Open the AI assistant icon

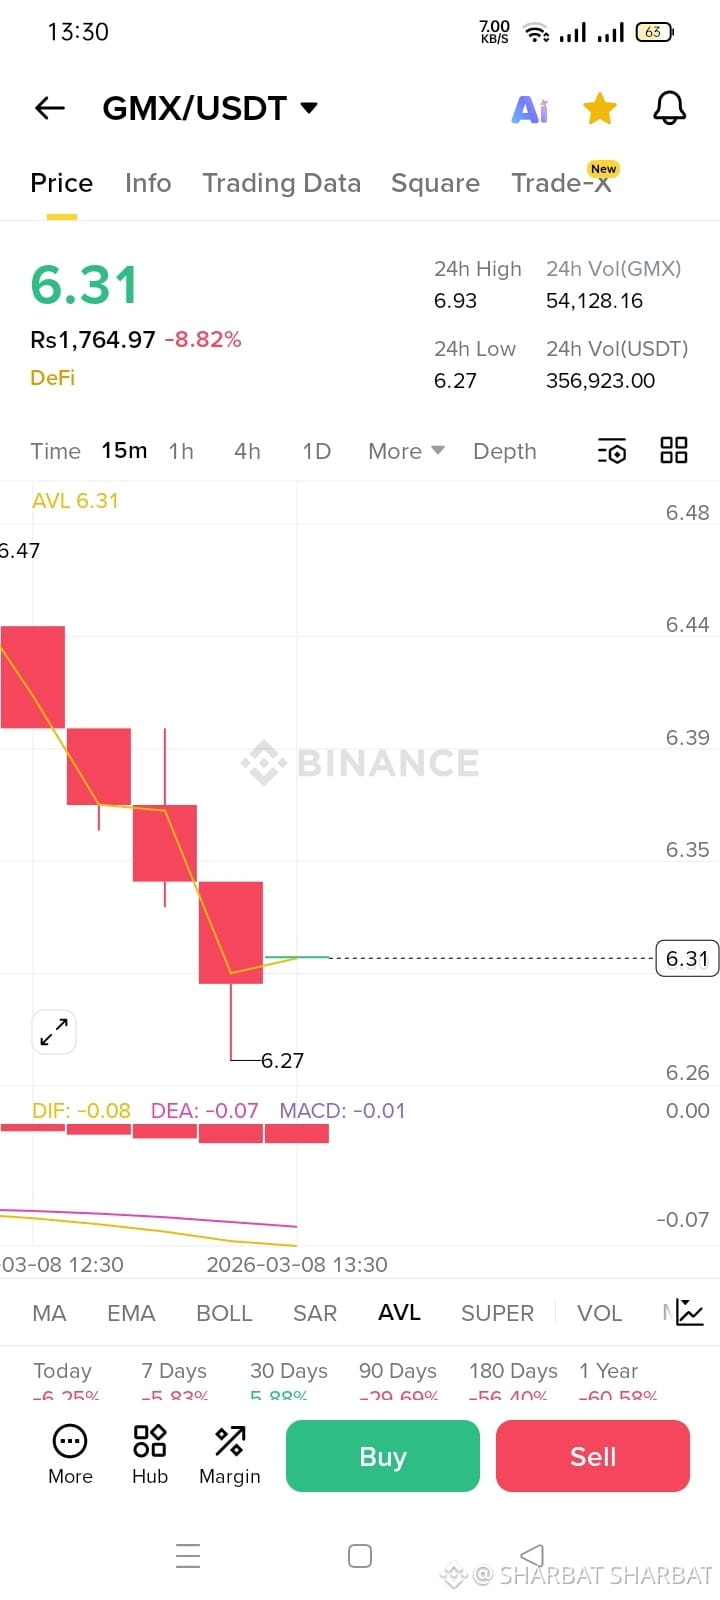(530, 109)
